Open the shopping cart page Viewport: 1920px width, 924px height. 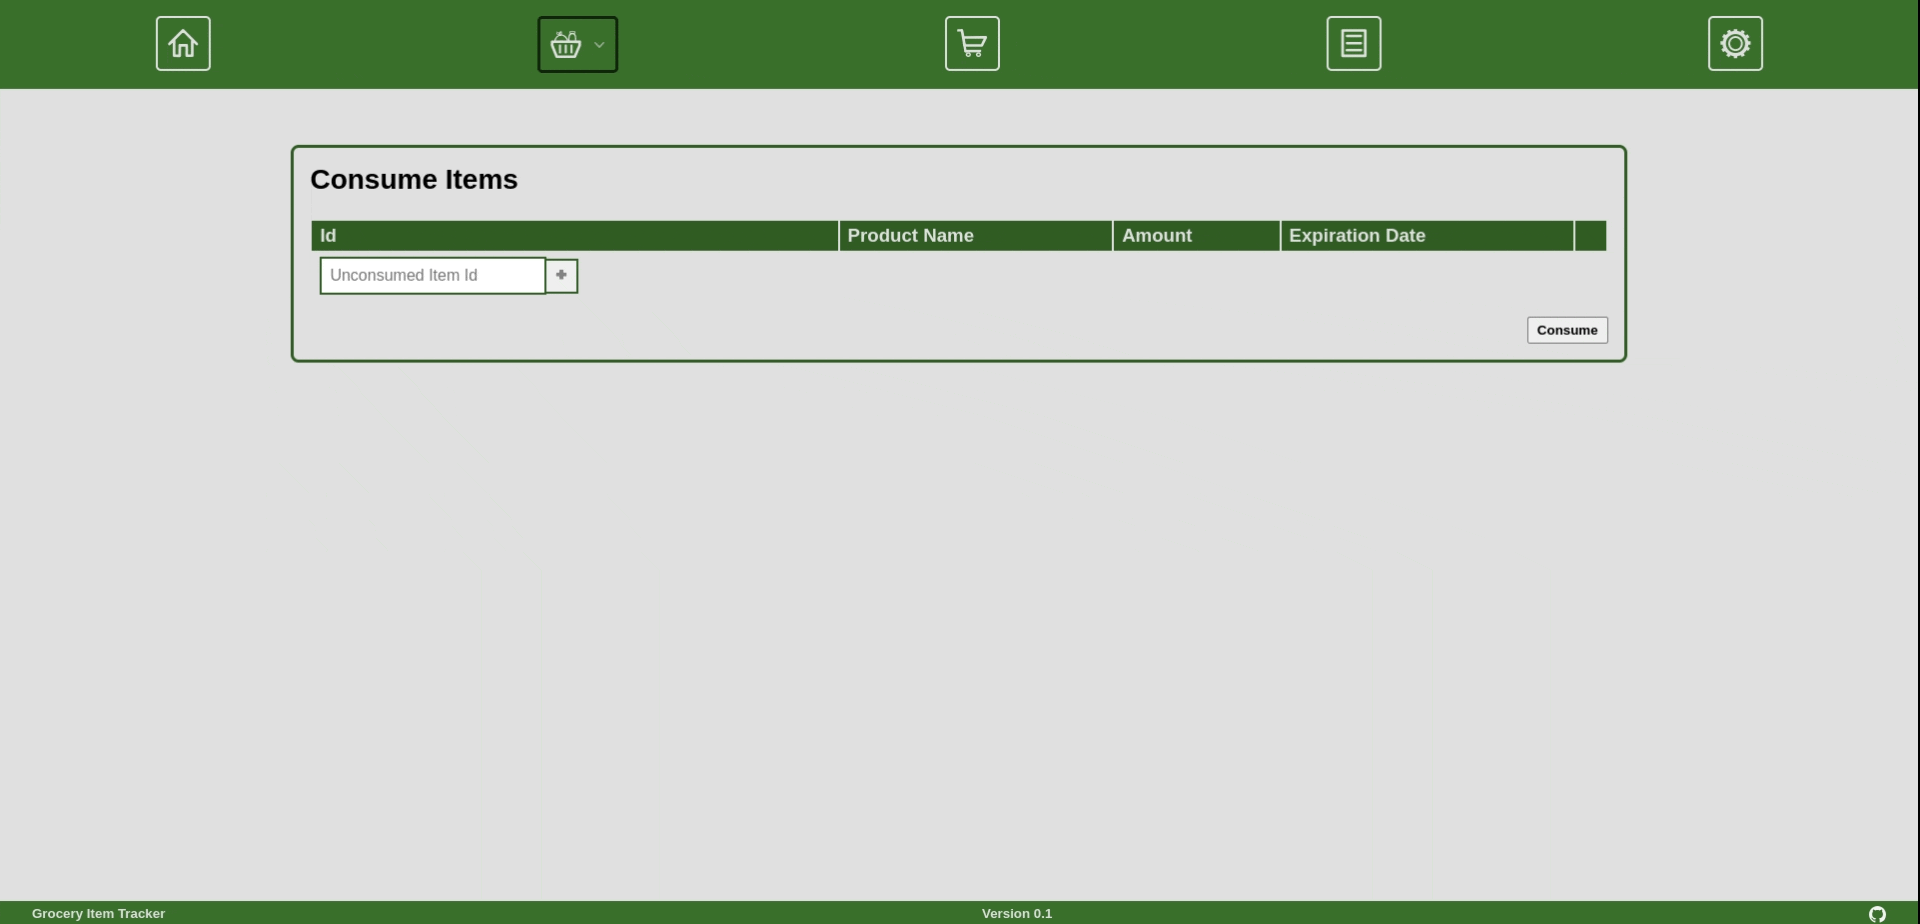coord(972,44)
